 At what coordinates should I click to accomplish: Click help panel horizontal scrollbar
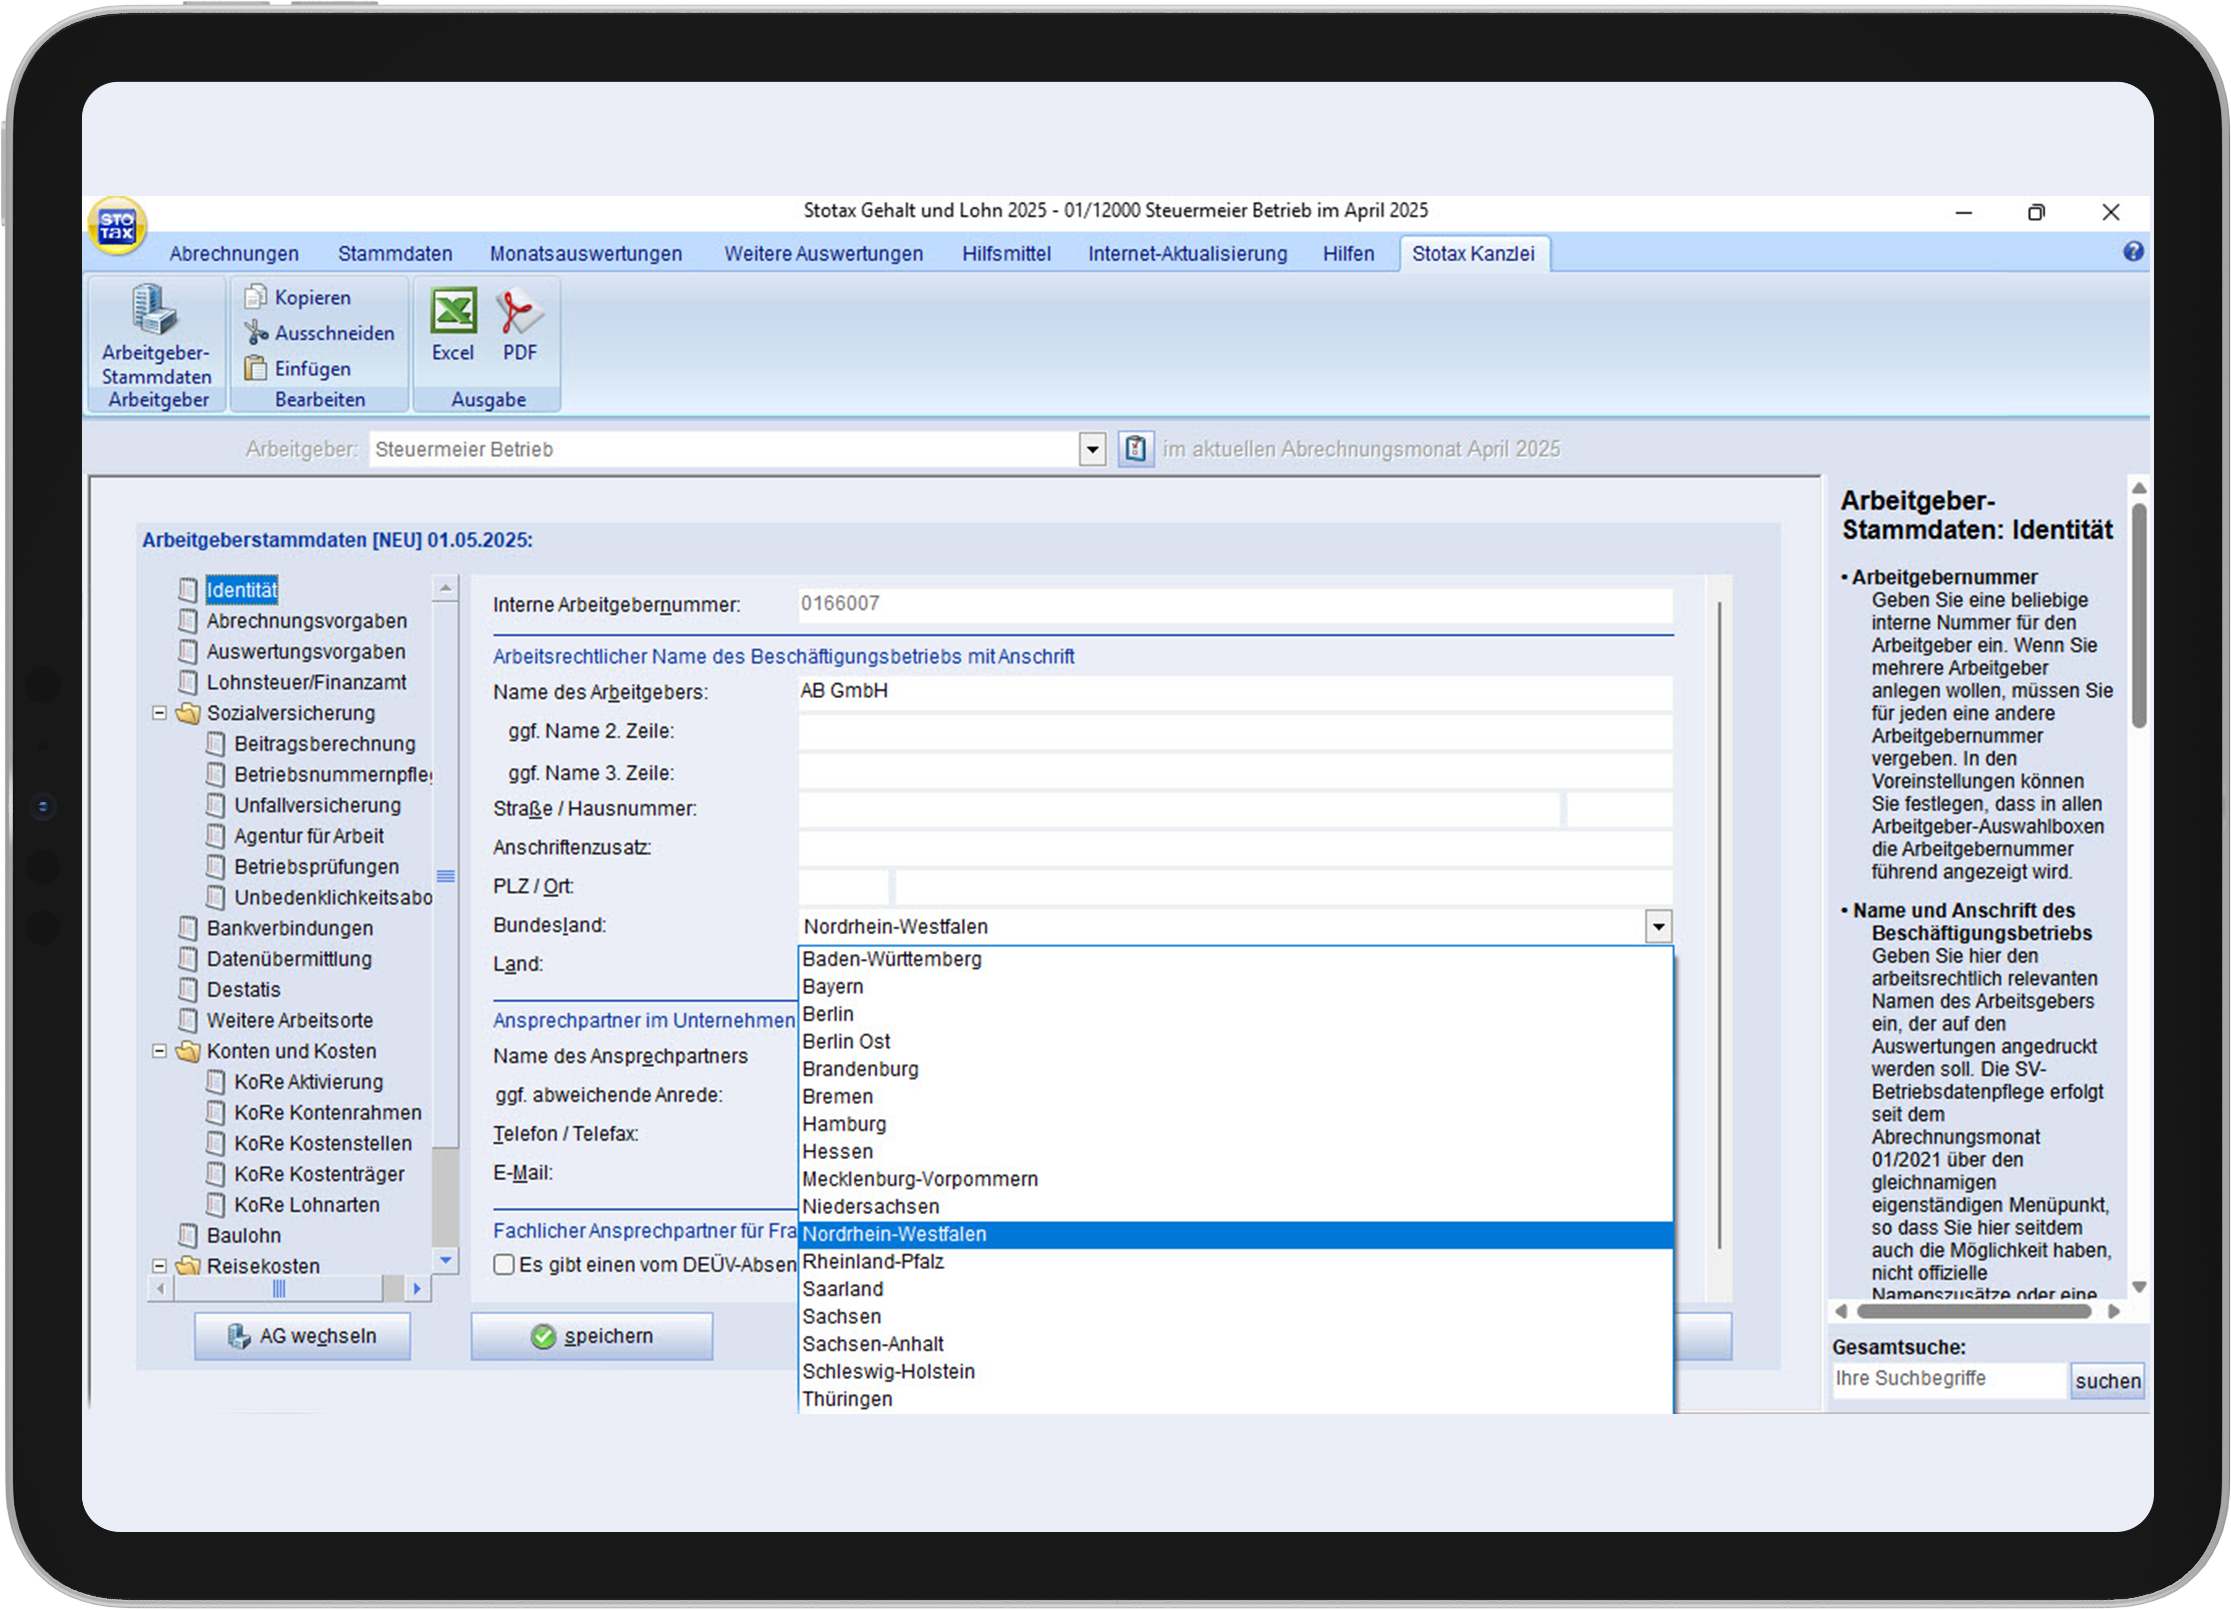pos(1973,1312)
